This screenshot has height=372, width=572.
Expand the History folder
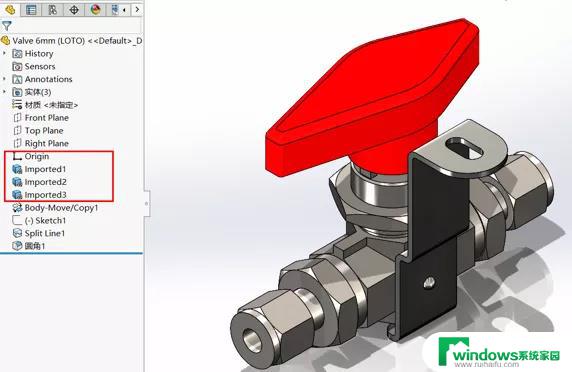[4, 53]
